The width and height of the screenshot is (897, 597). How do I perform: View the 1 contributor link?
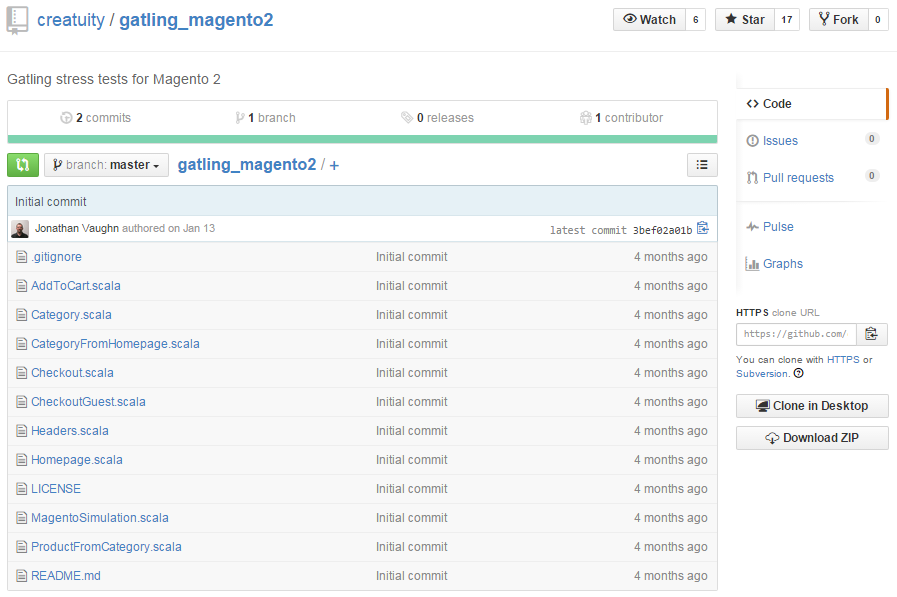[621, 118]
